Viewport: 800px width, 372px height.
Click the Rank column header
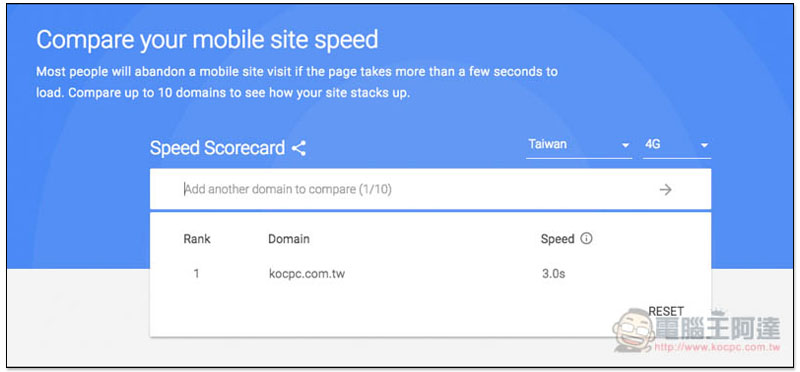point(197,238)
